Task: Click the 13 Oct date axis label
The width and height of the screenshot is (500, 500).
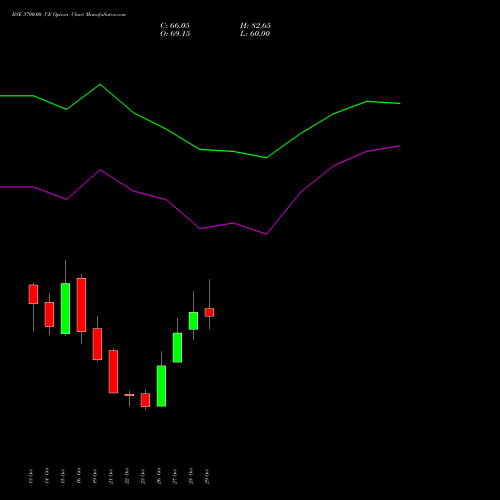Action: pos(31,476)
